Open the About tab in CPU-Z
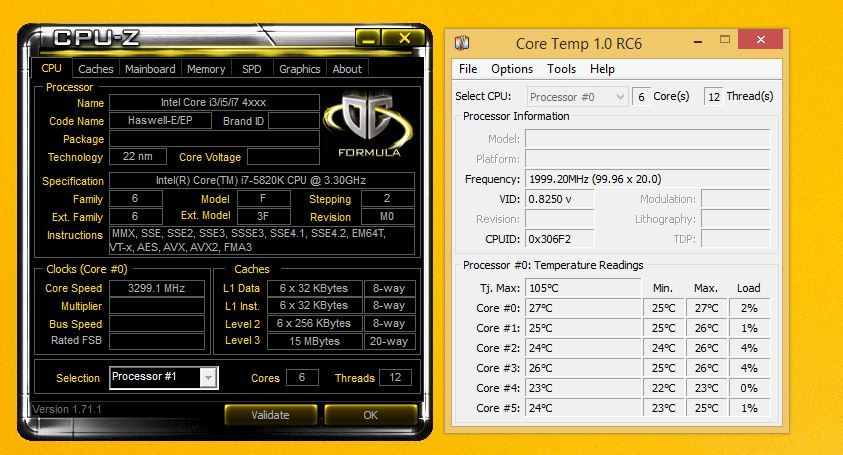Image resolution: width=843 pixels, height=455 pixels. [x=347, y=69]
